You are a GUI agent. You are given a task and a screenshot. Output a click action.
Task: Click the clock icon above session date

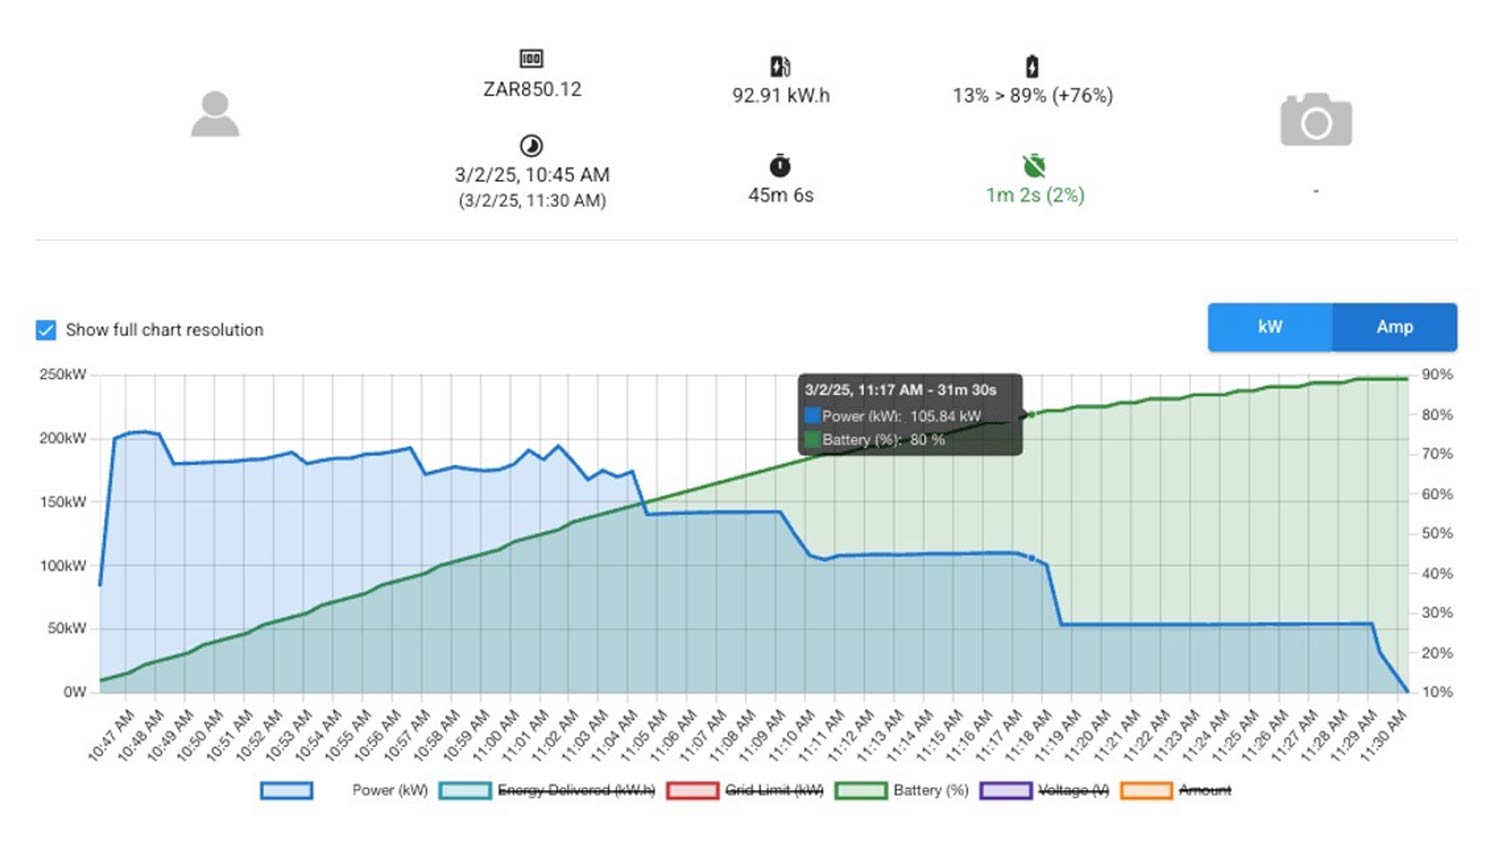531,145
